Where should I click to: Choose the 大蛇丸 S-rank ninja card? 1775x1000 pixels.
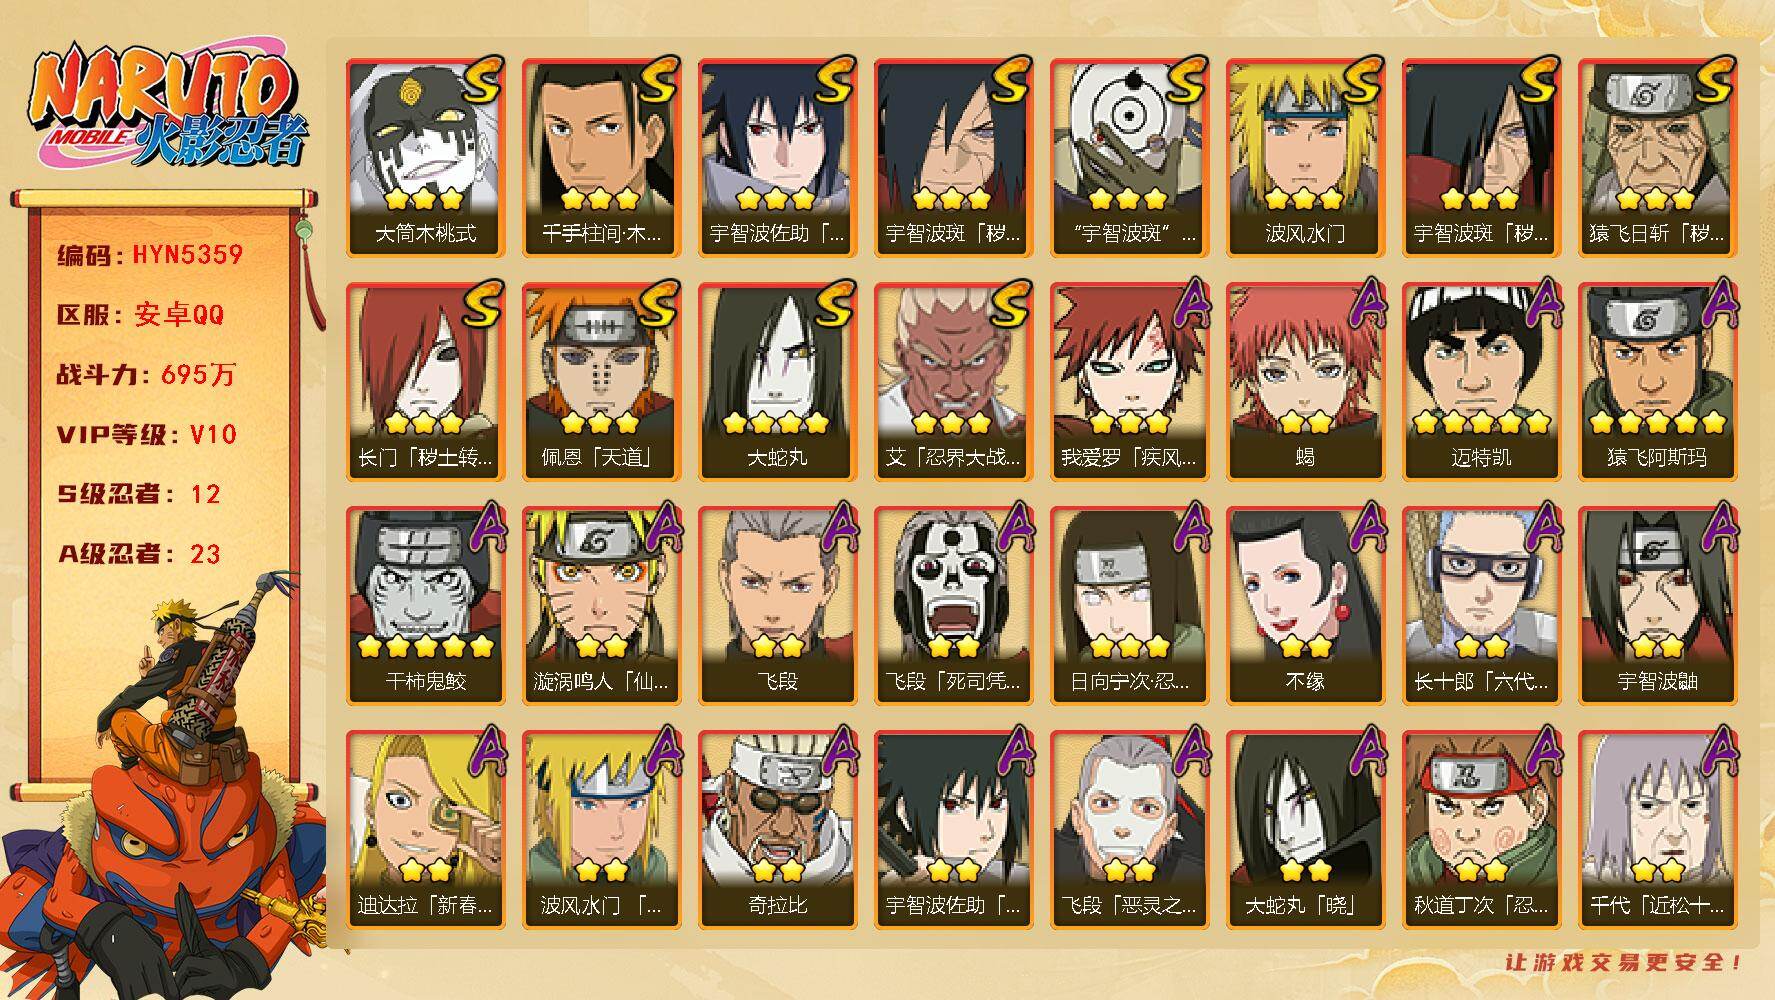click(778, 382)
